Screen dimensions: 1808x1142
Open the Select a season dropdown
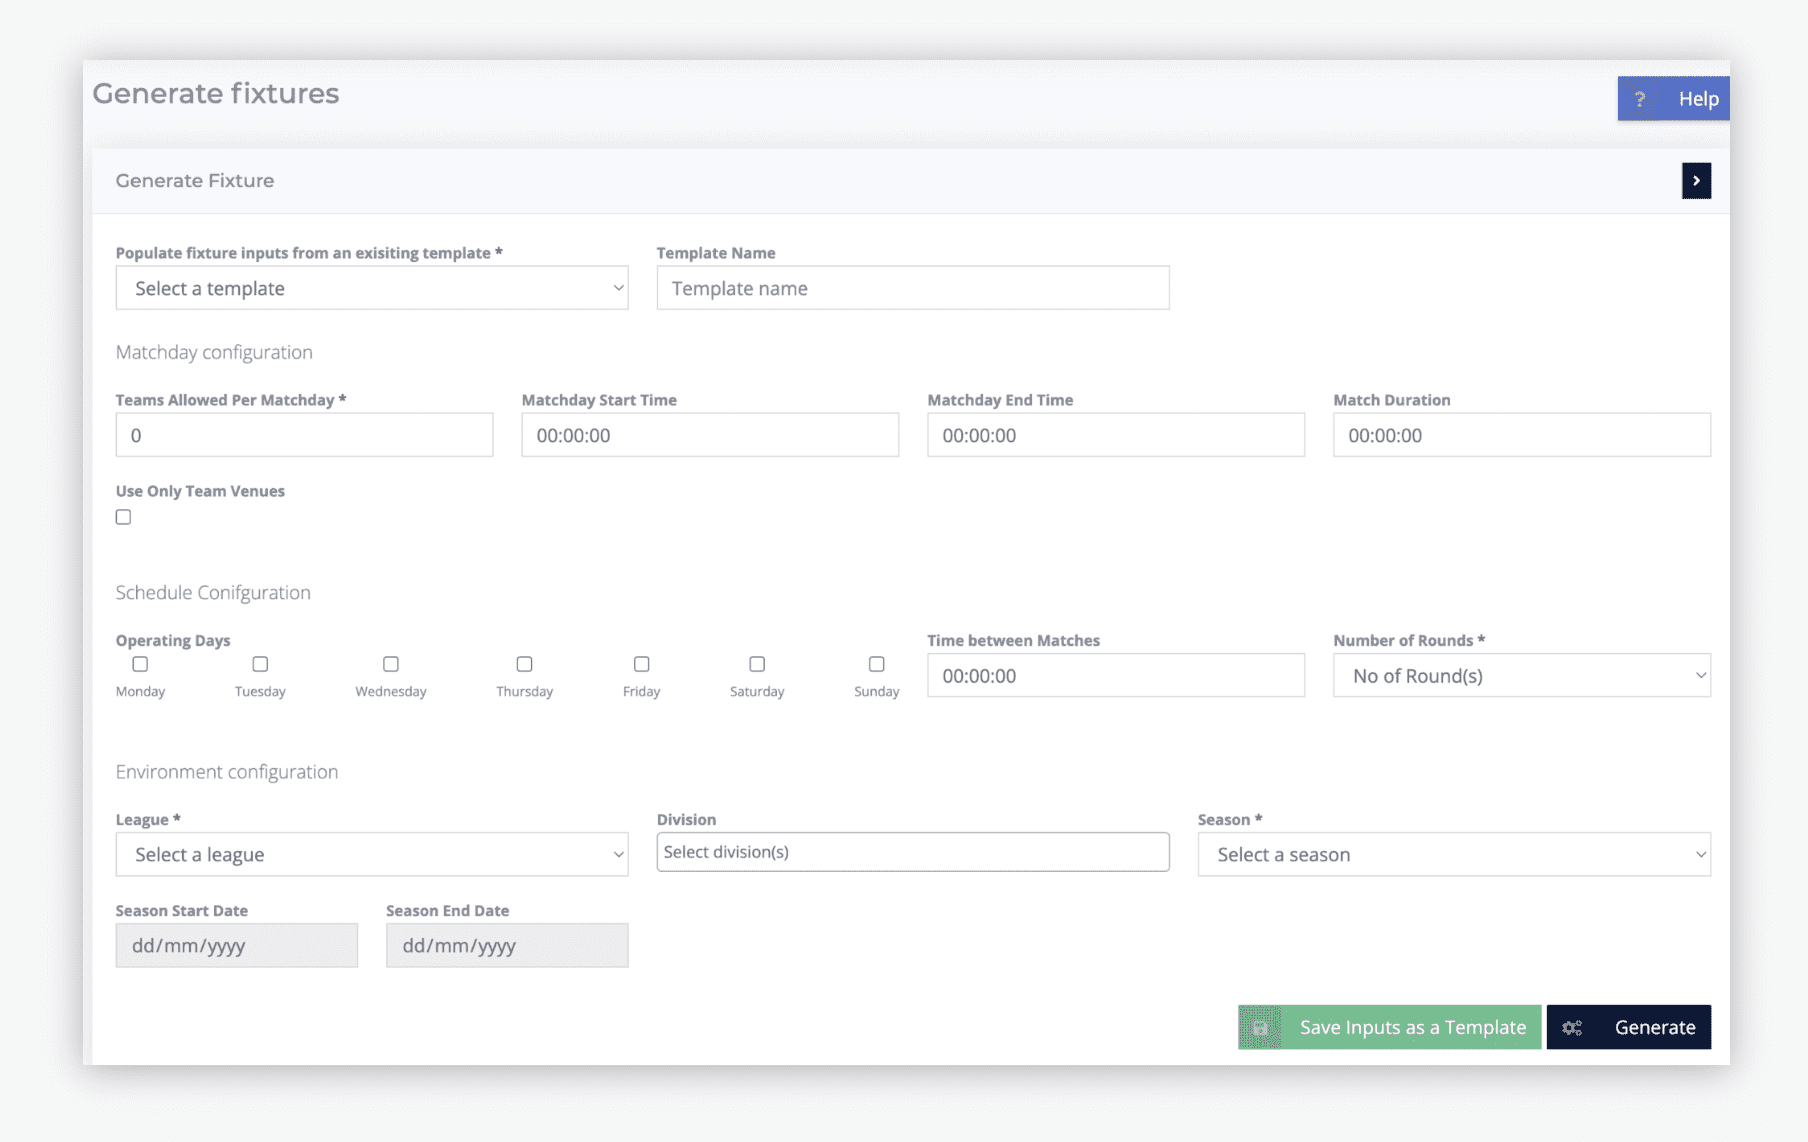click(x=1453, y=855)
